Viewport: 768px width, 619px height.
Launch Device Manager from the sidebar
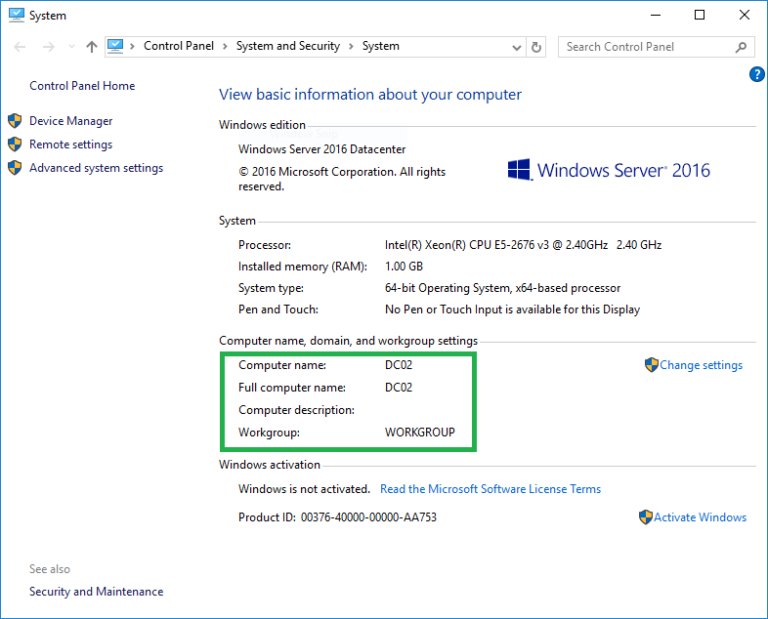point(70,121)
